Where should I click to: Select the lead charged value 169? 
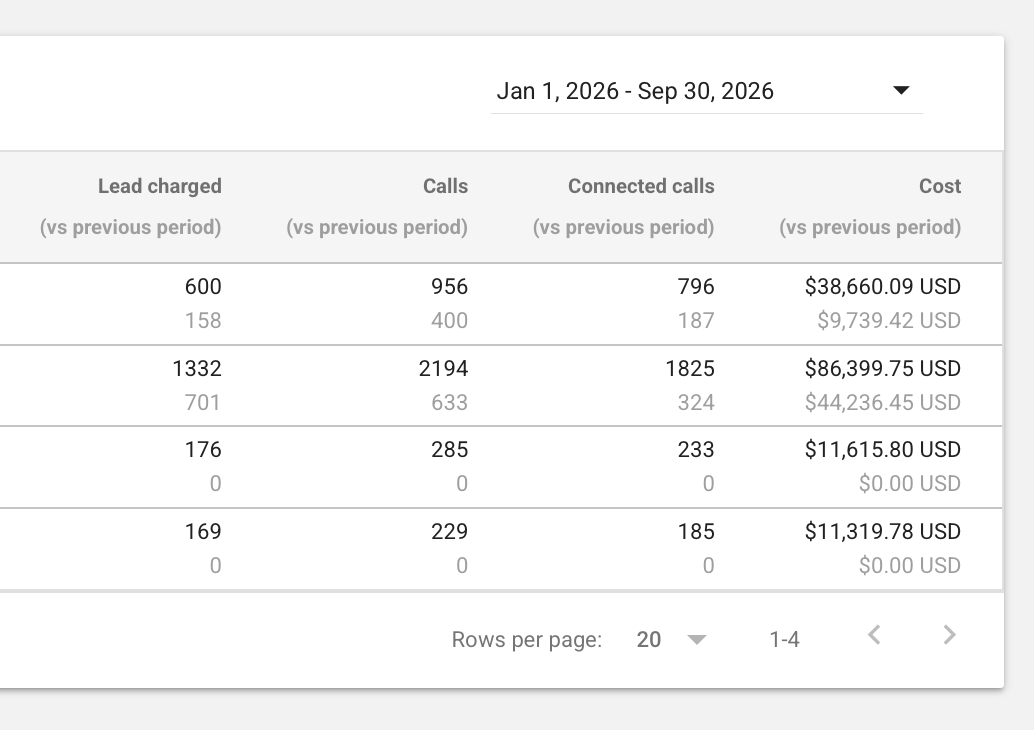202,531
